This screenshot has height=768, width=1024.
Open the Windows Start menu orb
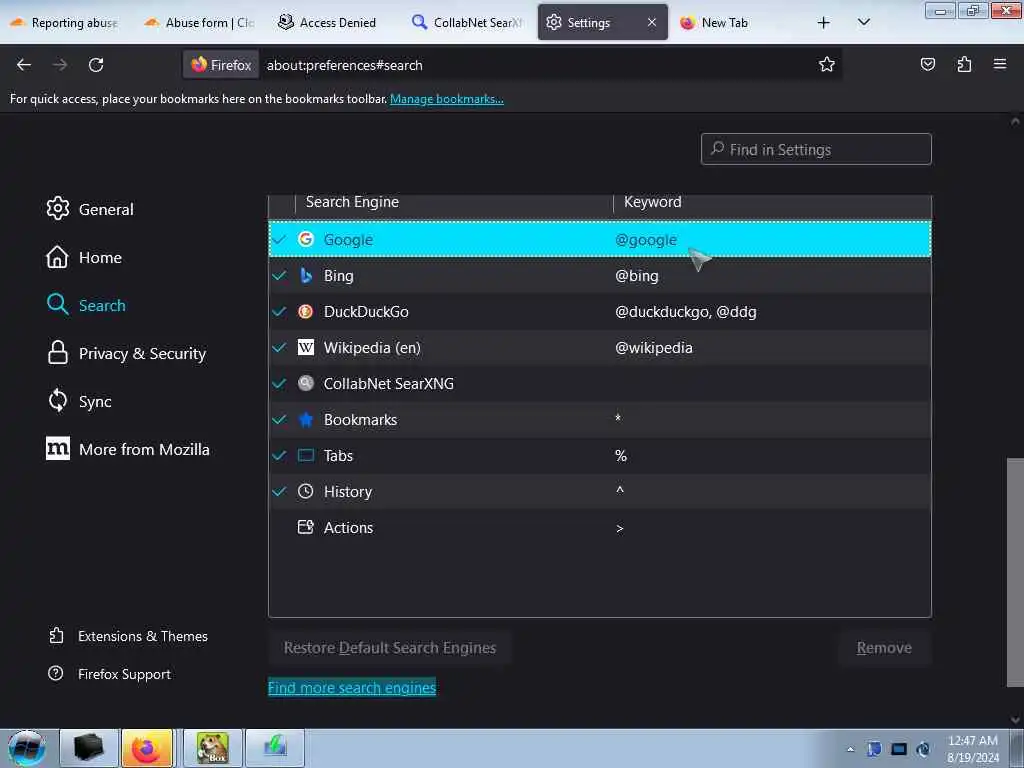27,748
